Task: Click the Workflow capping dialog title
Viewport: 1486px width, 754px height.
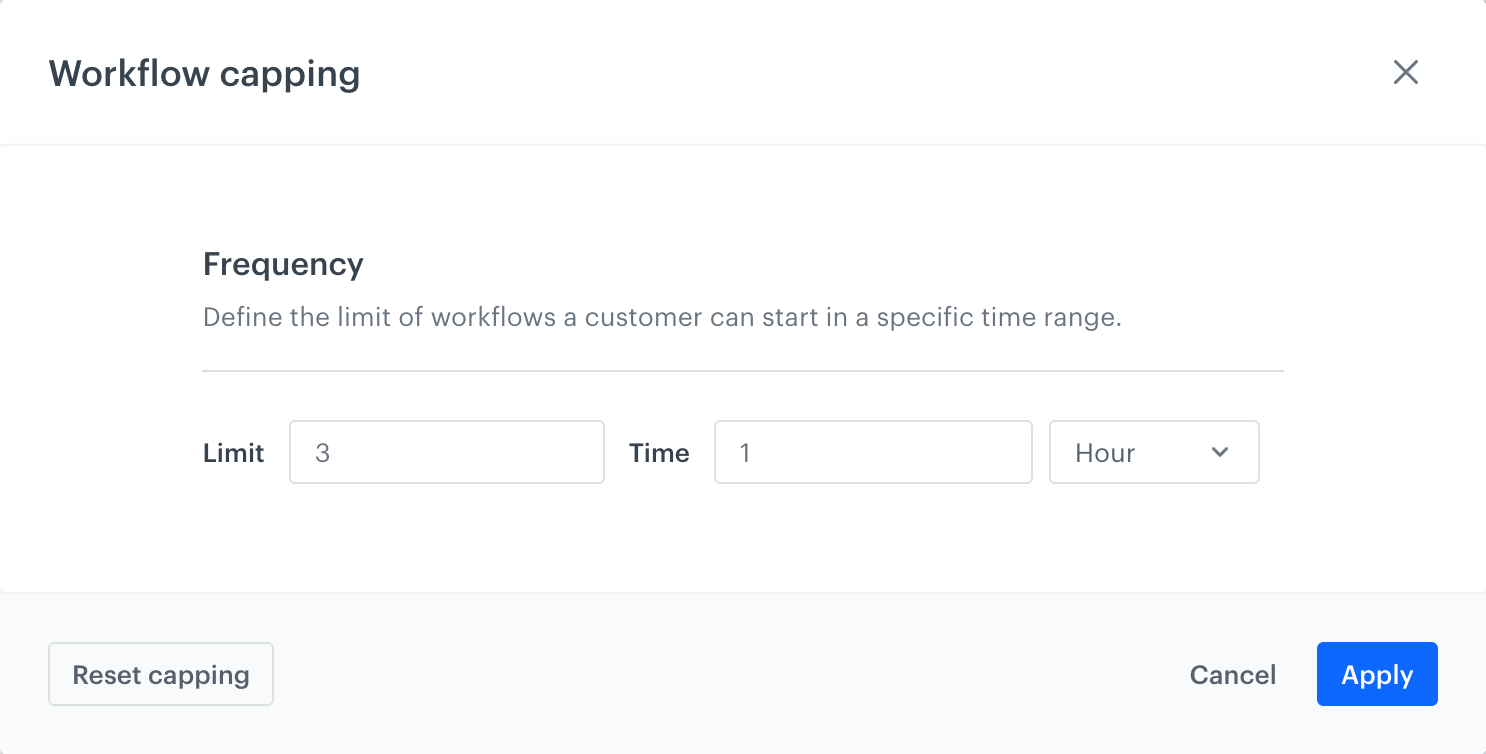Action: pos(204,72)
